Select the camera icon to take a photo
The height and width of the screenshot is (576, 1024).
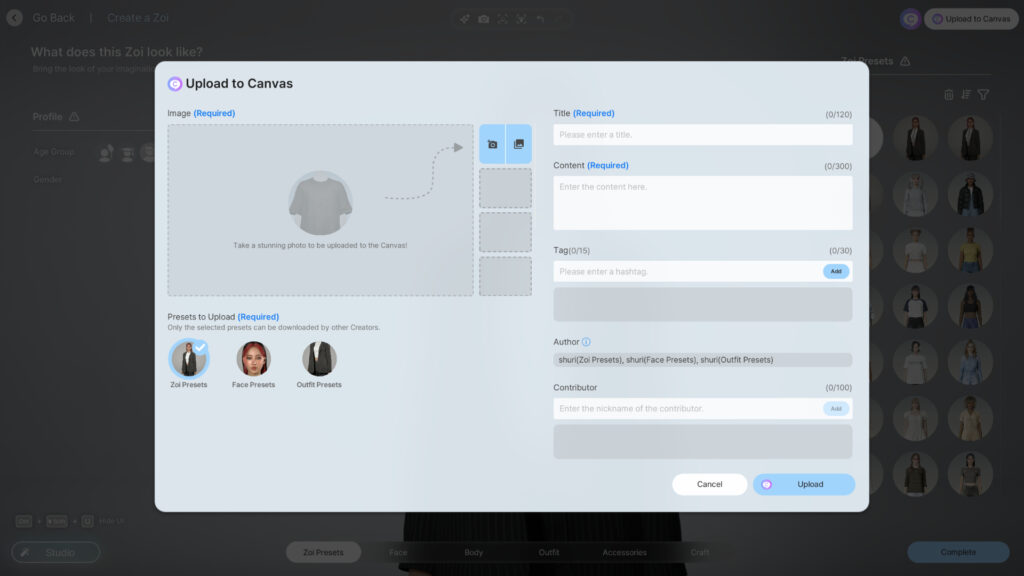[x=494, y=143]
